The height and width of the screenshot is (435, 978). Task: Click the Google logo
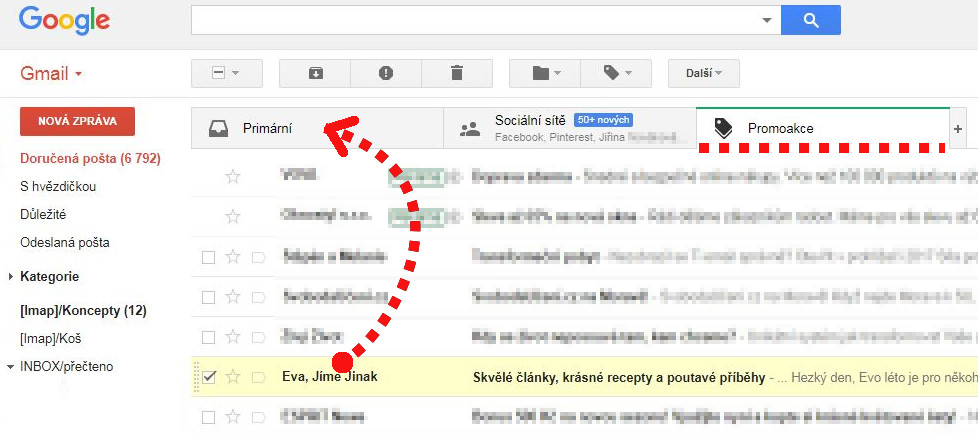(64, 21)
